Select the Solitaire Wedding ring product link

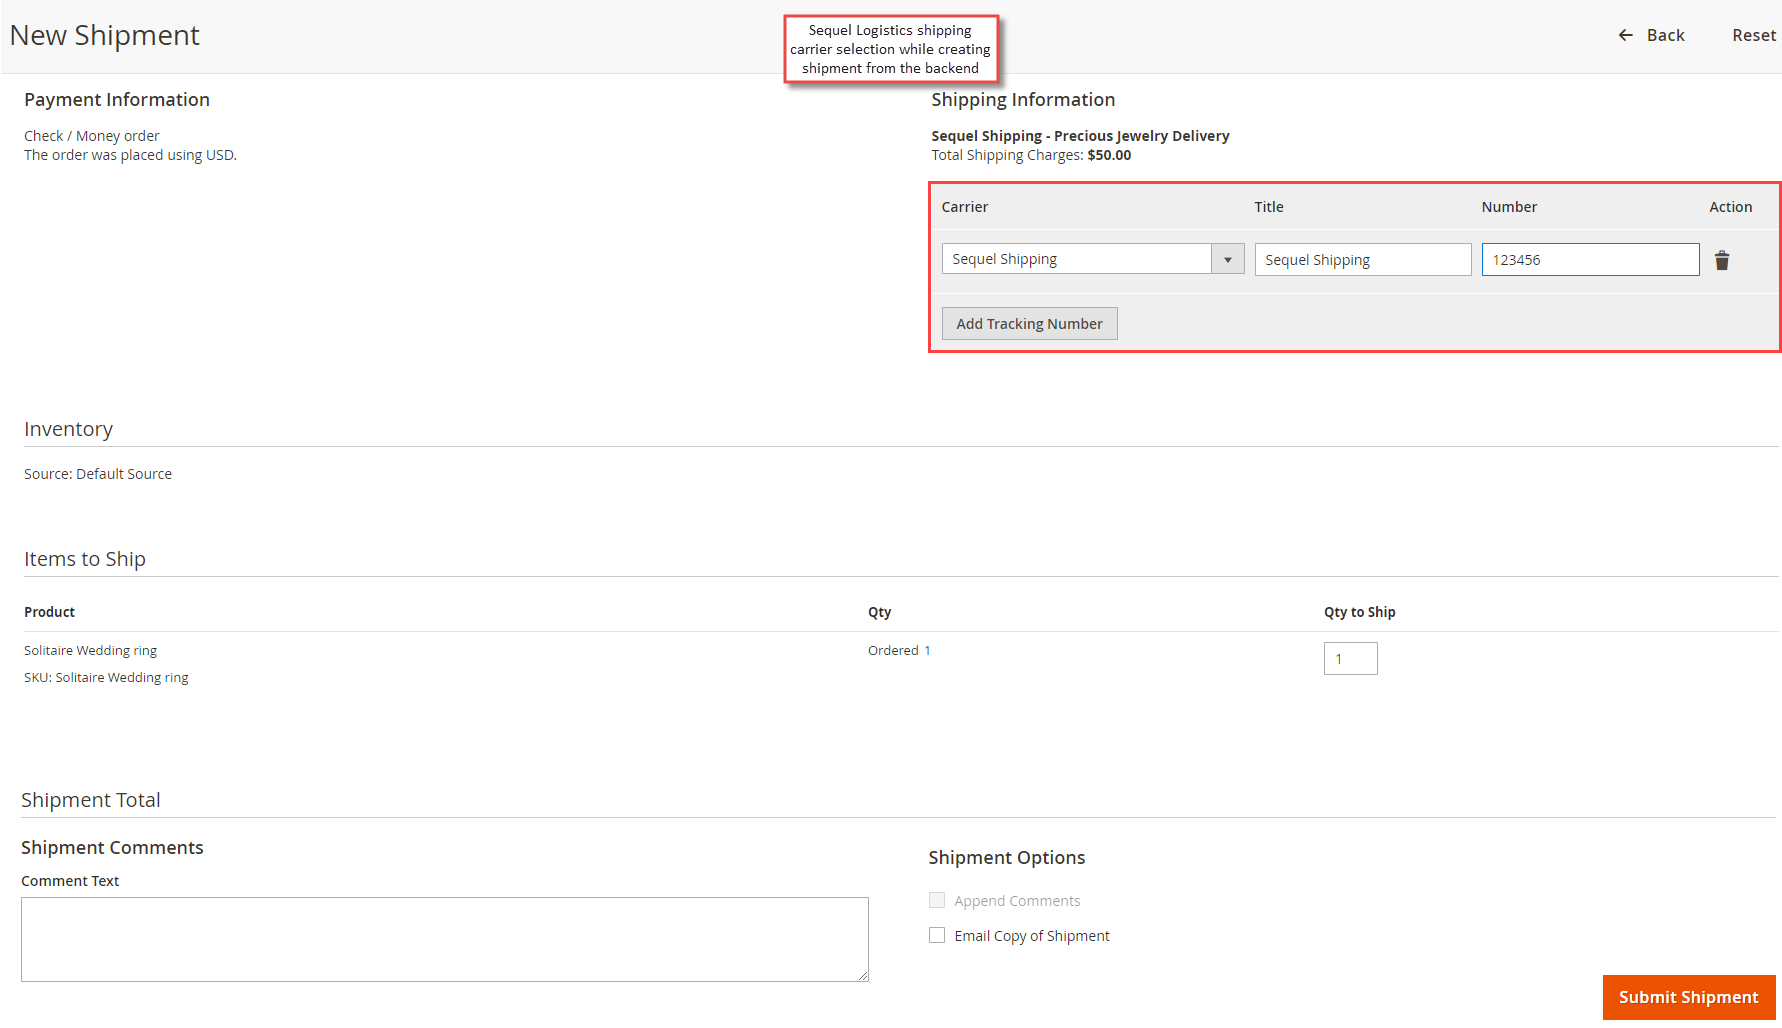tap(90, 650)
